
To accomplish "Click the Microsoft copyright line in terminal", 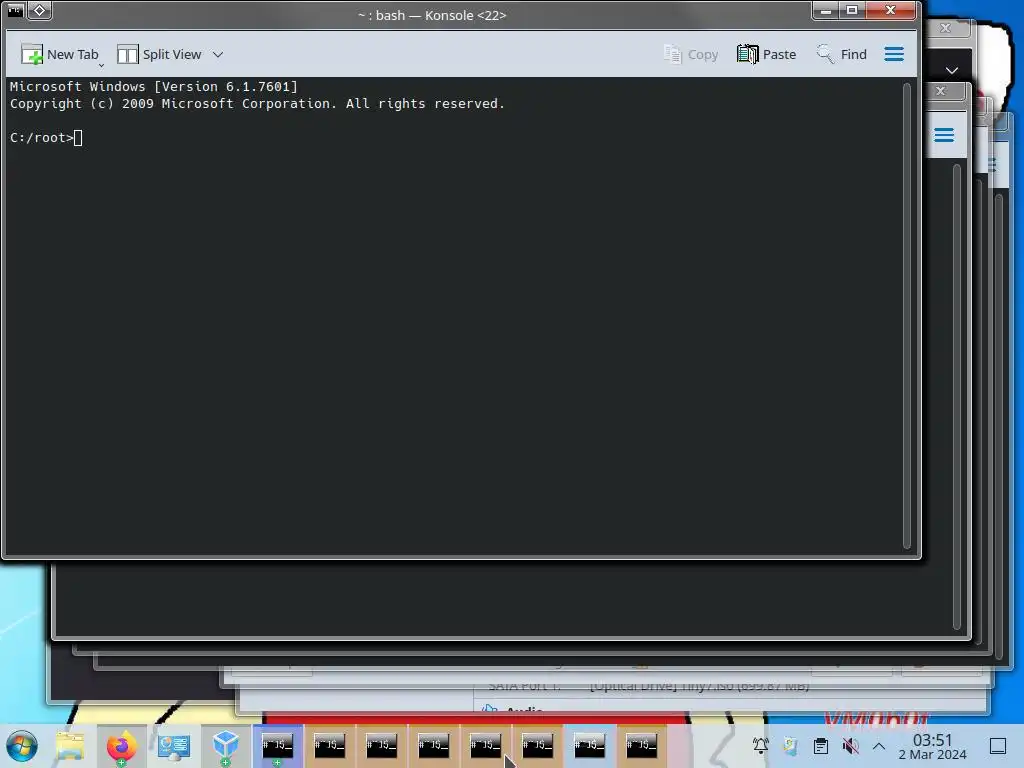I will pyautogui.click(x=257, y=104).
